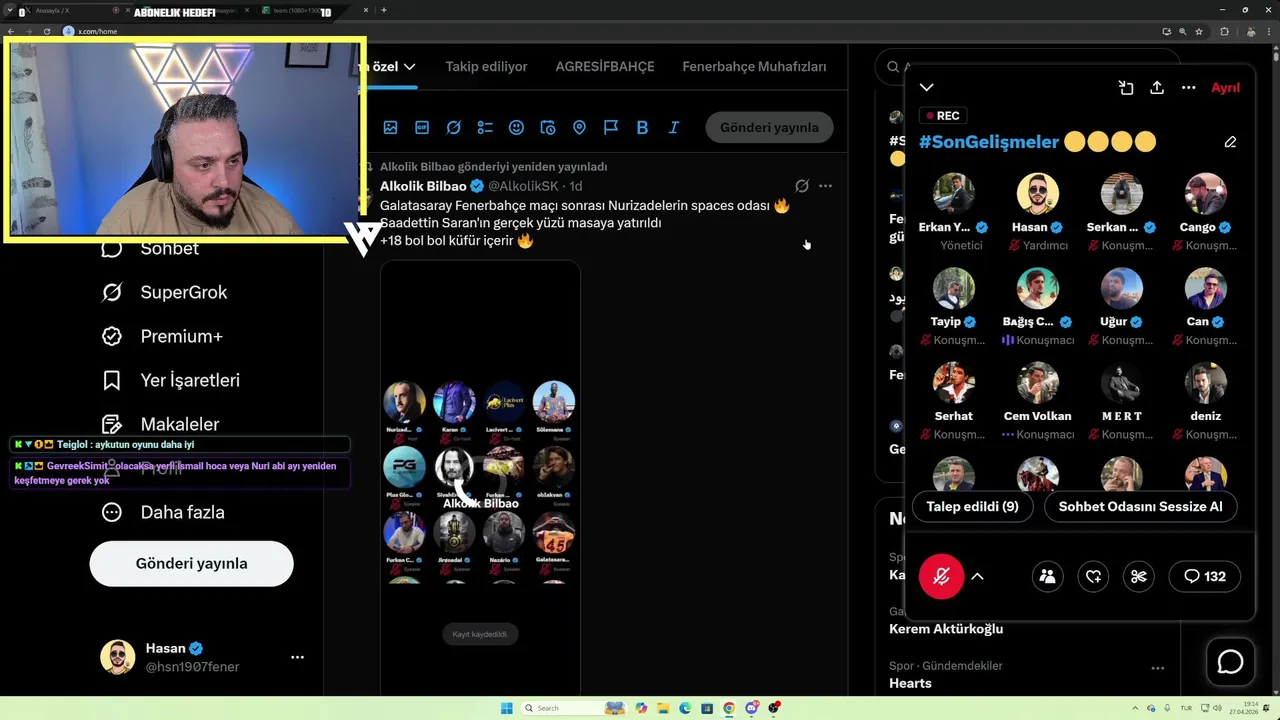Open the Space more options menu
Viewport: 1280px width, 720px height.
(1188, 88)
